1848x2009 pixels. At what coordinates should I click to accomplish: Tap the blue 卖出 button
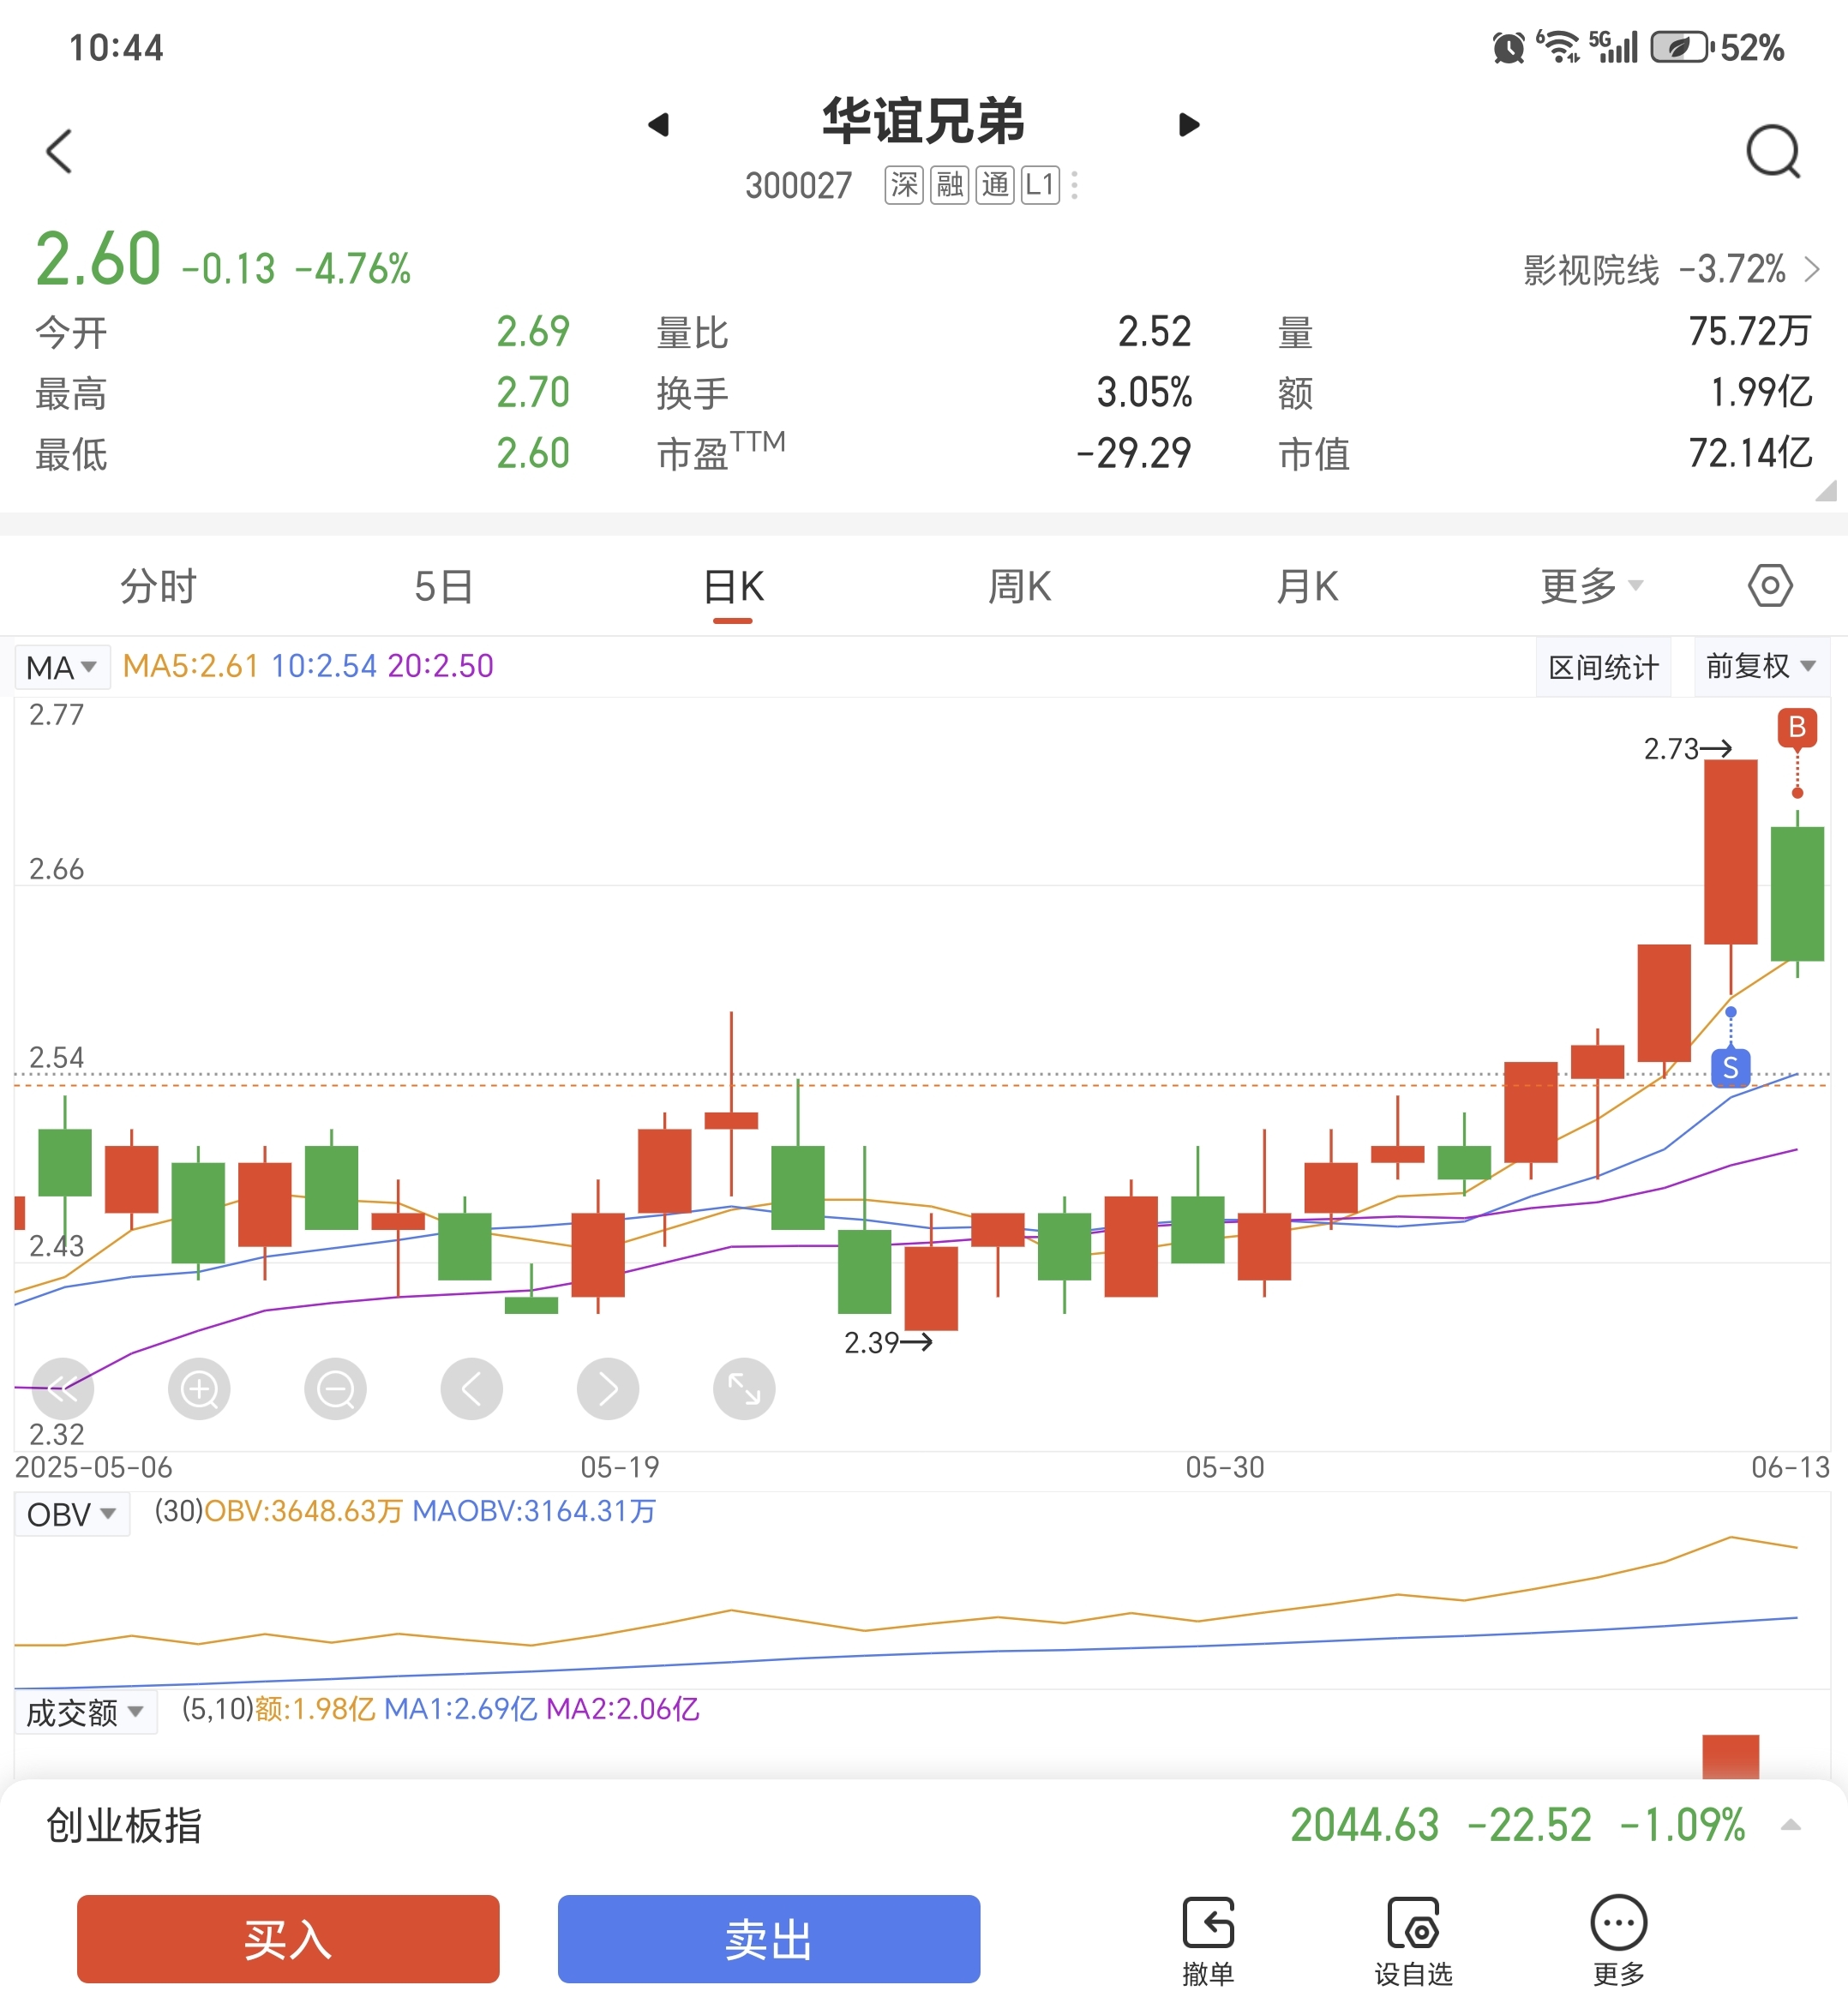click(769, 1938)
